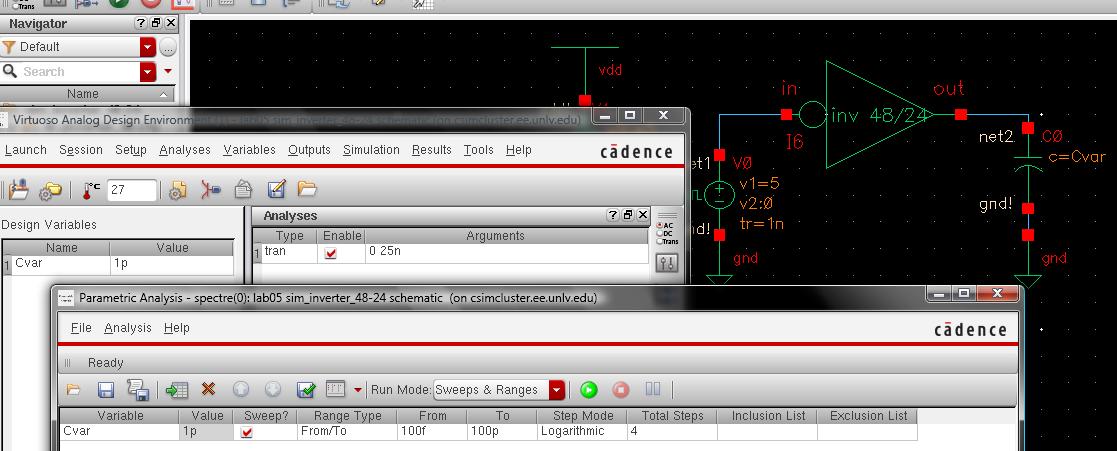This screenshot has height=451, width=1117.
Task: Click the table view icon in Parametric toolbar
Action: click(x=336, y=389)
